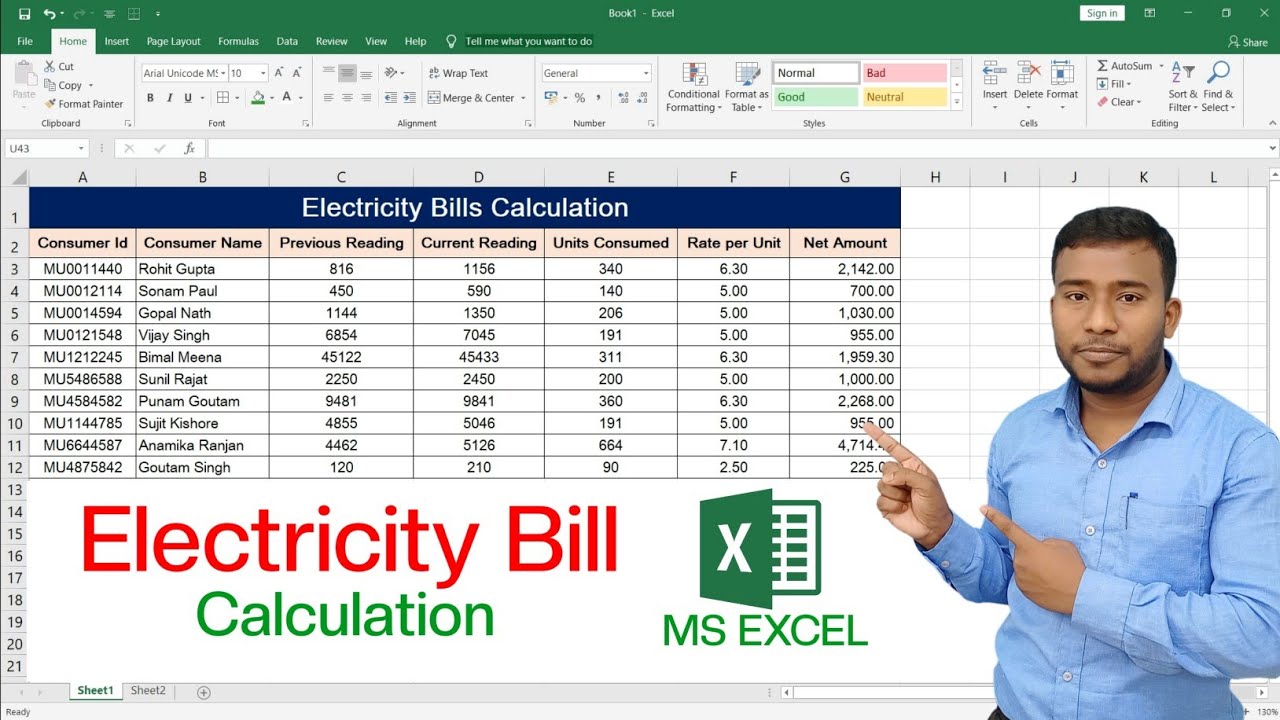1280x720 pixels.
Task: Switch to Sheet2 tab
Action: [x=148, y=691]
